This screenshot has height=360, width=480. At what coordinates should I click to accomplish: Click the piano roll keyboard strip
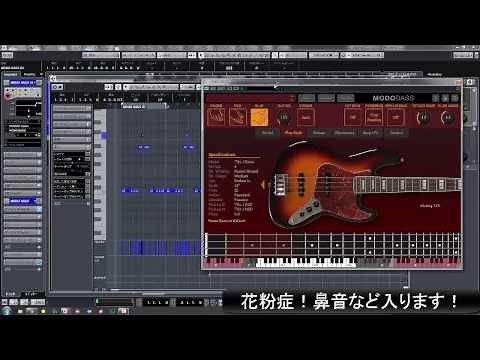click(x=100, y=174)
